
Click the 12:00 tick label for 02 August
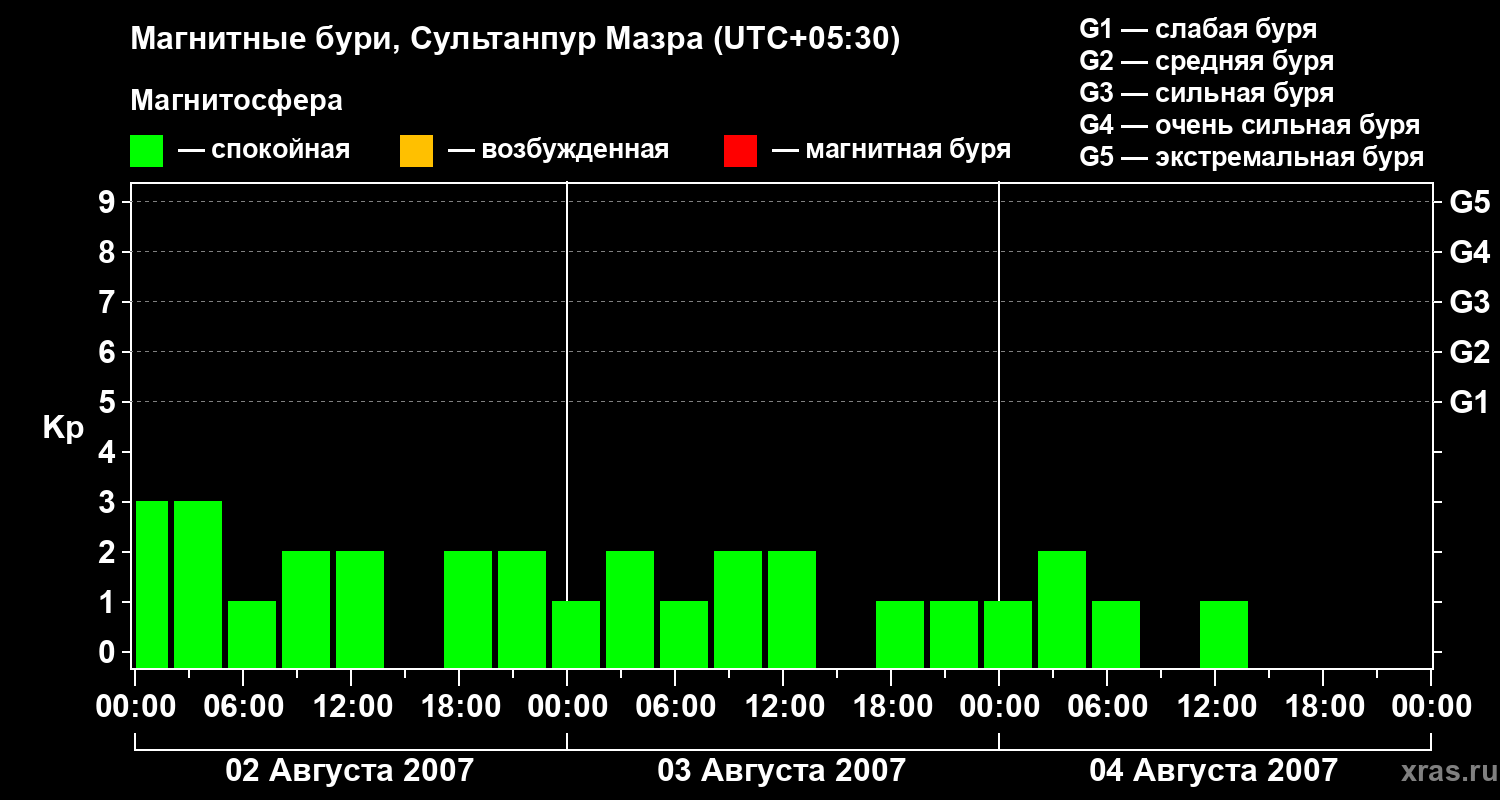(351, 706)
